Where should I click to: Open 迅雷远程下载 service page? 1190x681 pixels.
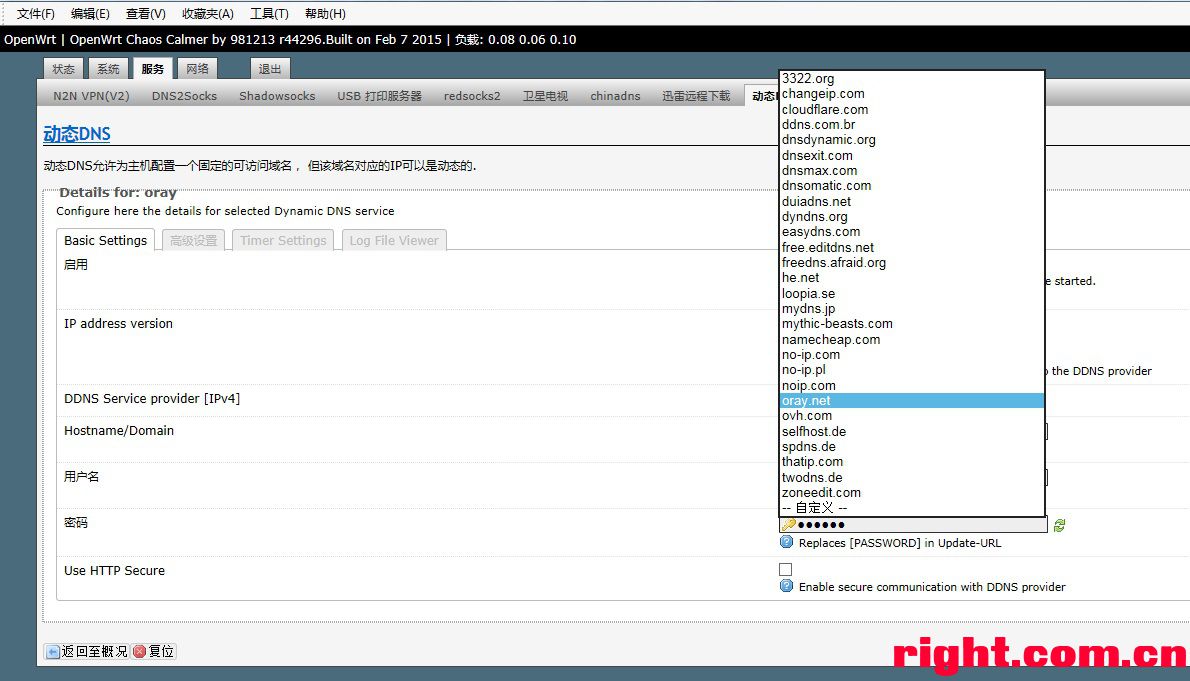coord(696,96)
